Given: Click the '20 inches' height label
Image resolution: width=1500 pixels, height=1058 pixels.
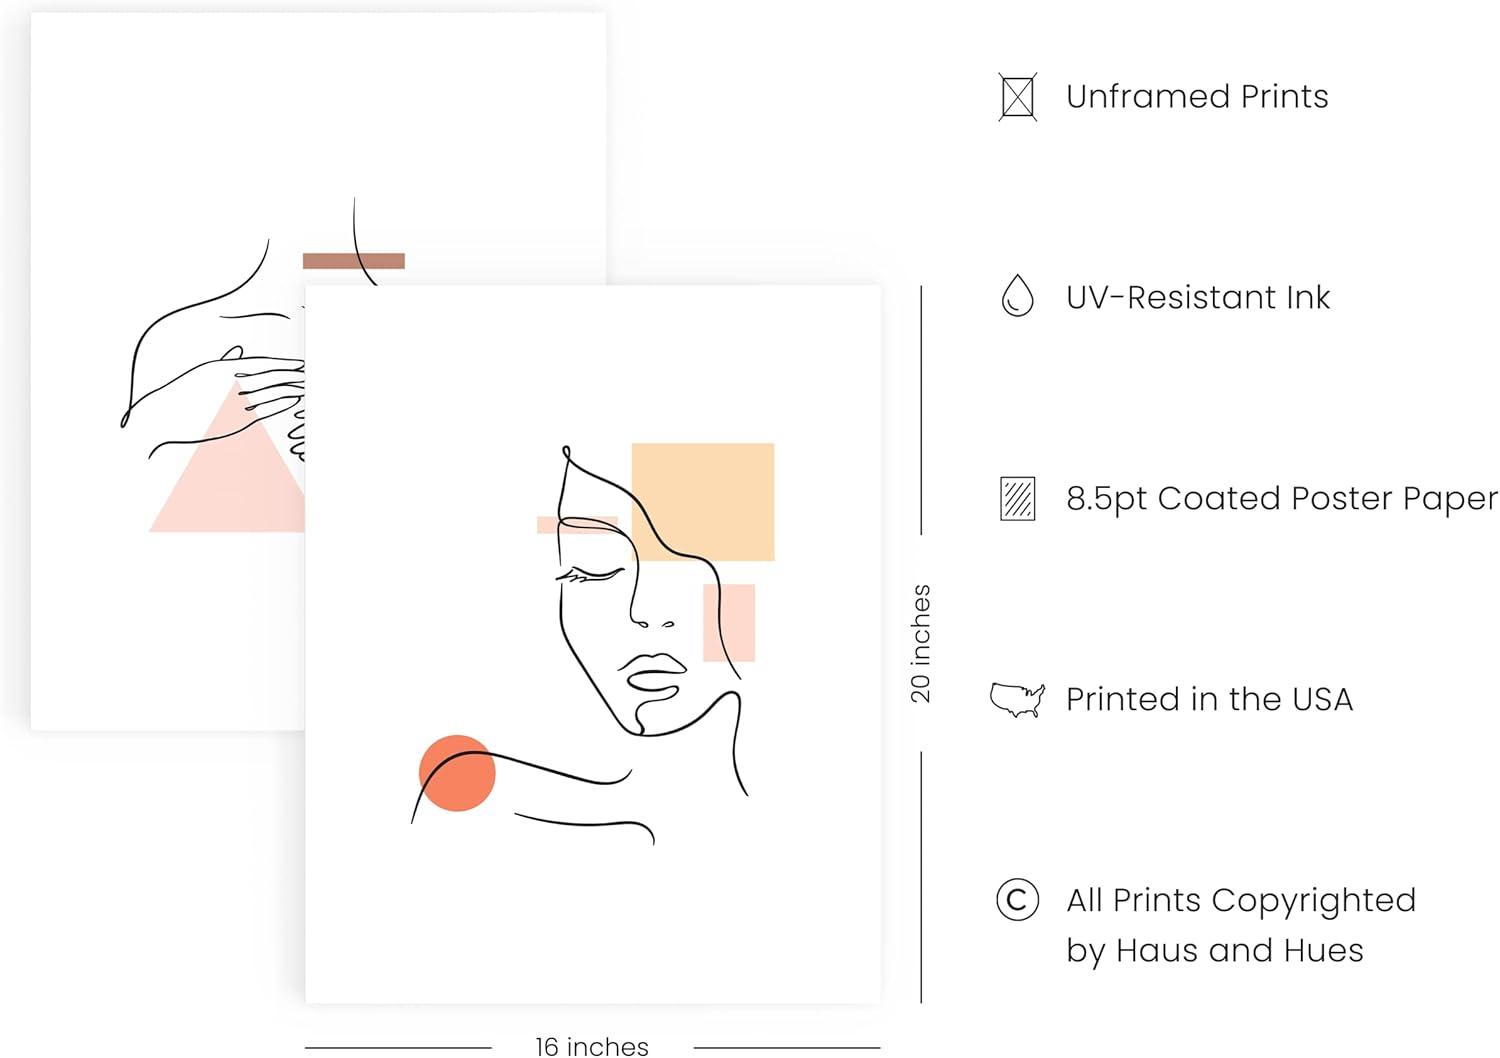Looking at the screenshot, I should [x=920, y=643].
